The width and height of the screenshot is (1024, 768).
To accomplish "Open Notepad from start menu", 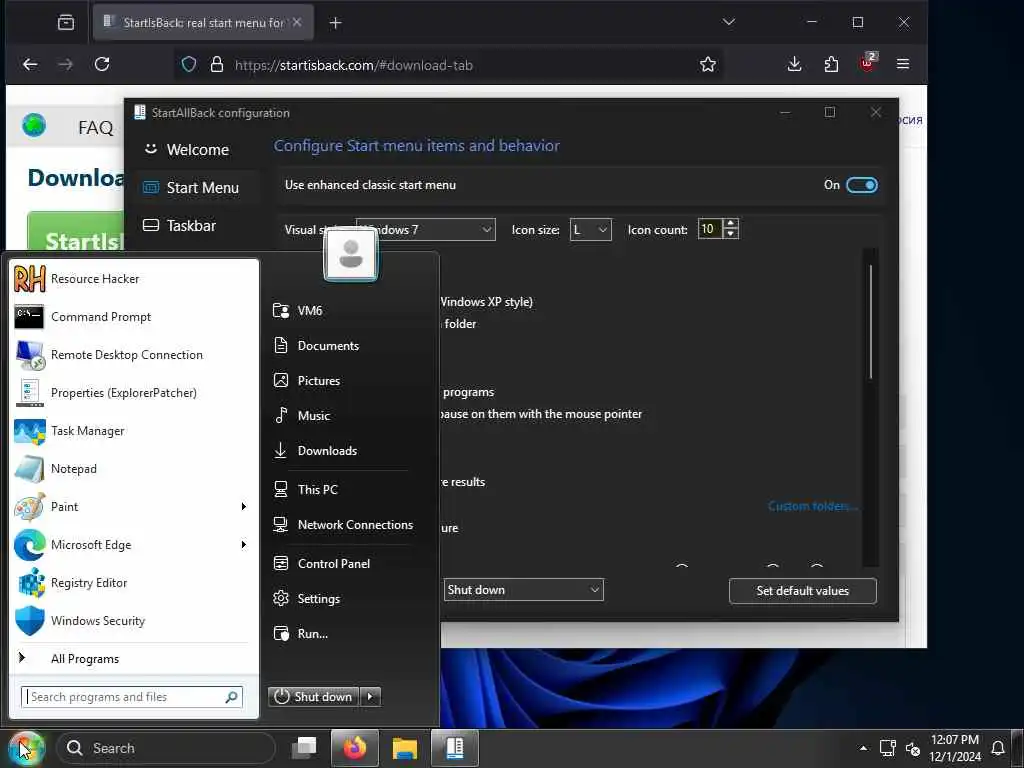I will pyautogui.click(x=134, y=469).
